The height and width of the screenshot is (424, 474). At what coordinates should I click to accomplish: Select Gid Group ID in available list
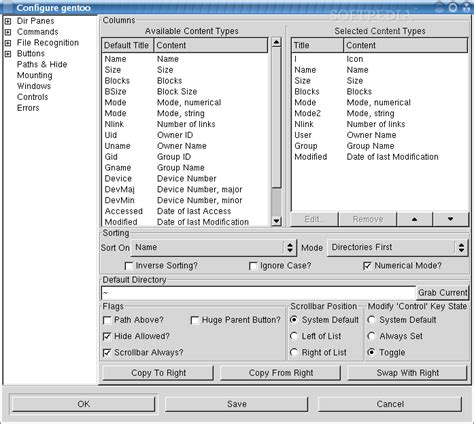coord(185,157)
